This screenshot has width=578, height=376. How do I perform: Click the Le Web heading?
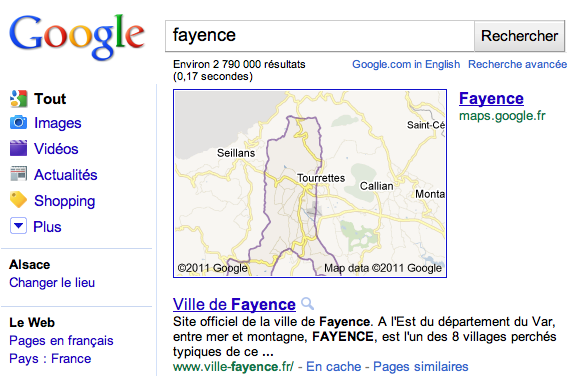tap(32, 323)
